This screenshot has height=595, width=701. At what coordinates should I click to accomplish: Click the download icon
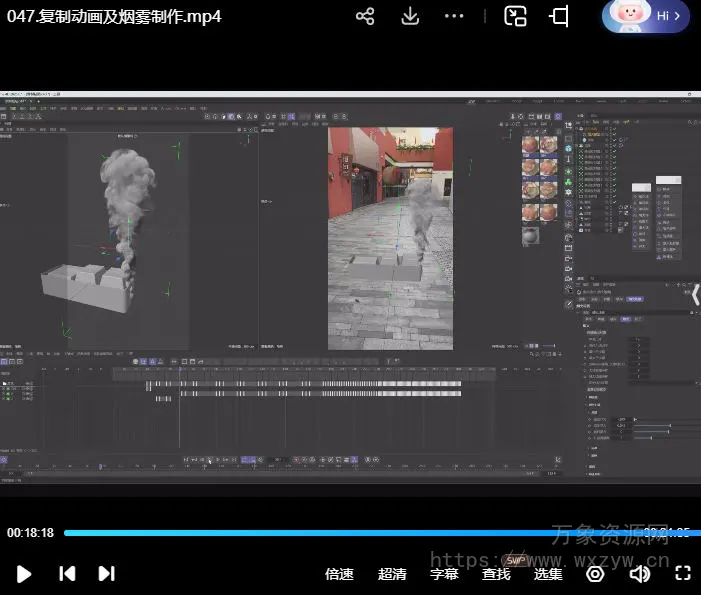coord(410,16)
